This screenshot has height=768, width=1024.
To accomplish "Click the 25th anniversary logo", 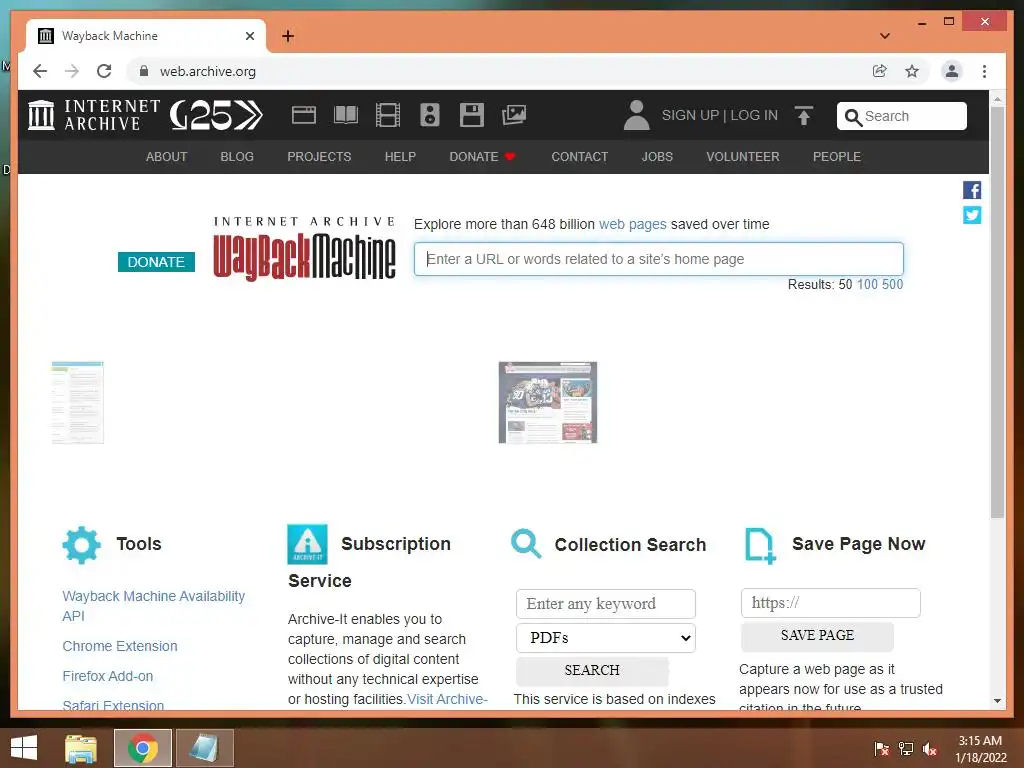I will click(216, 115).
